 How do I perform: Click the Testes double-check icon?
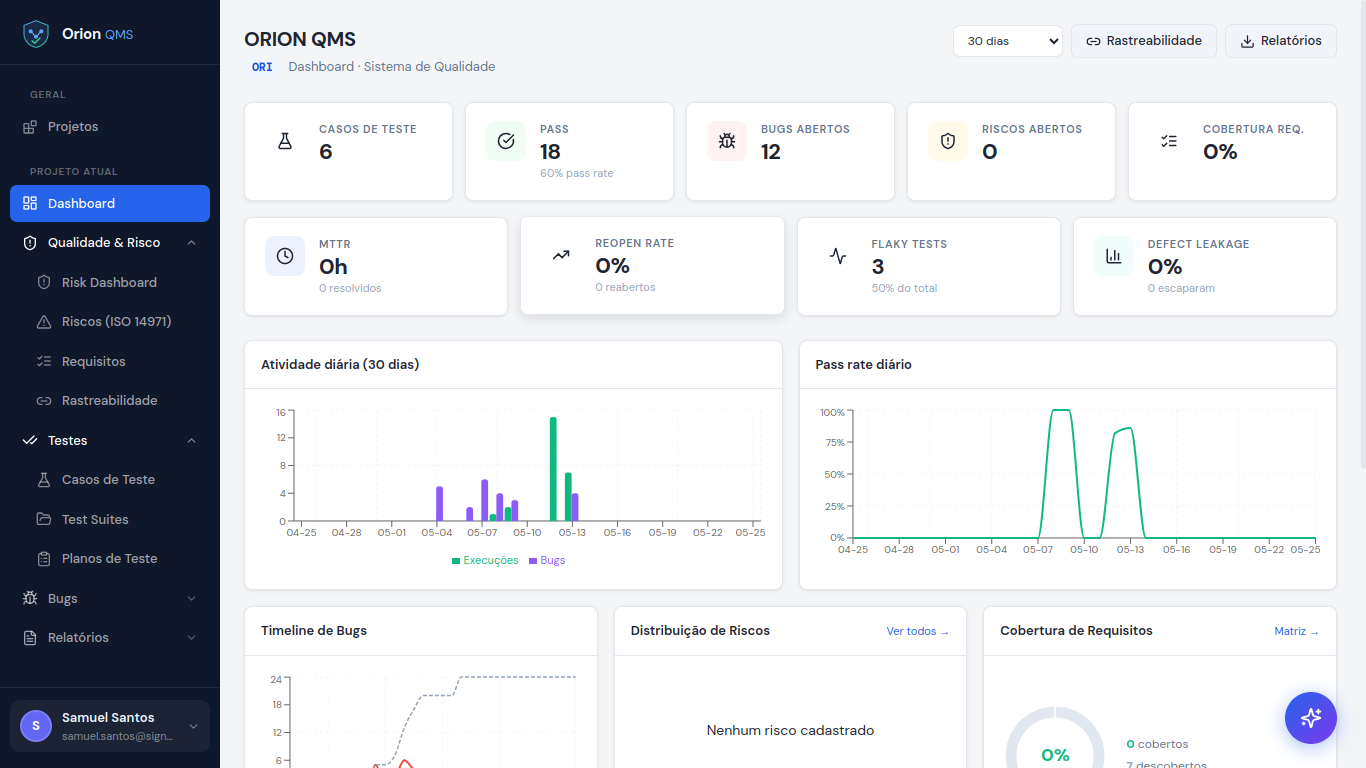tap(30, 440)
